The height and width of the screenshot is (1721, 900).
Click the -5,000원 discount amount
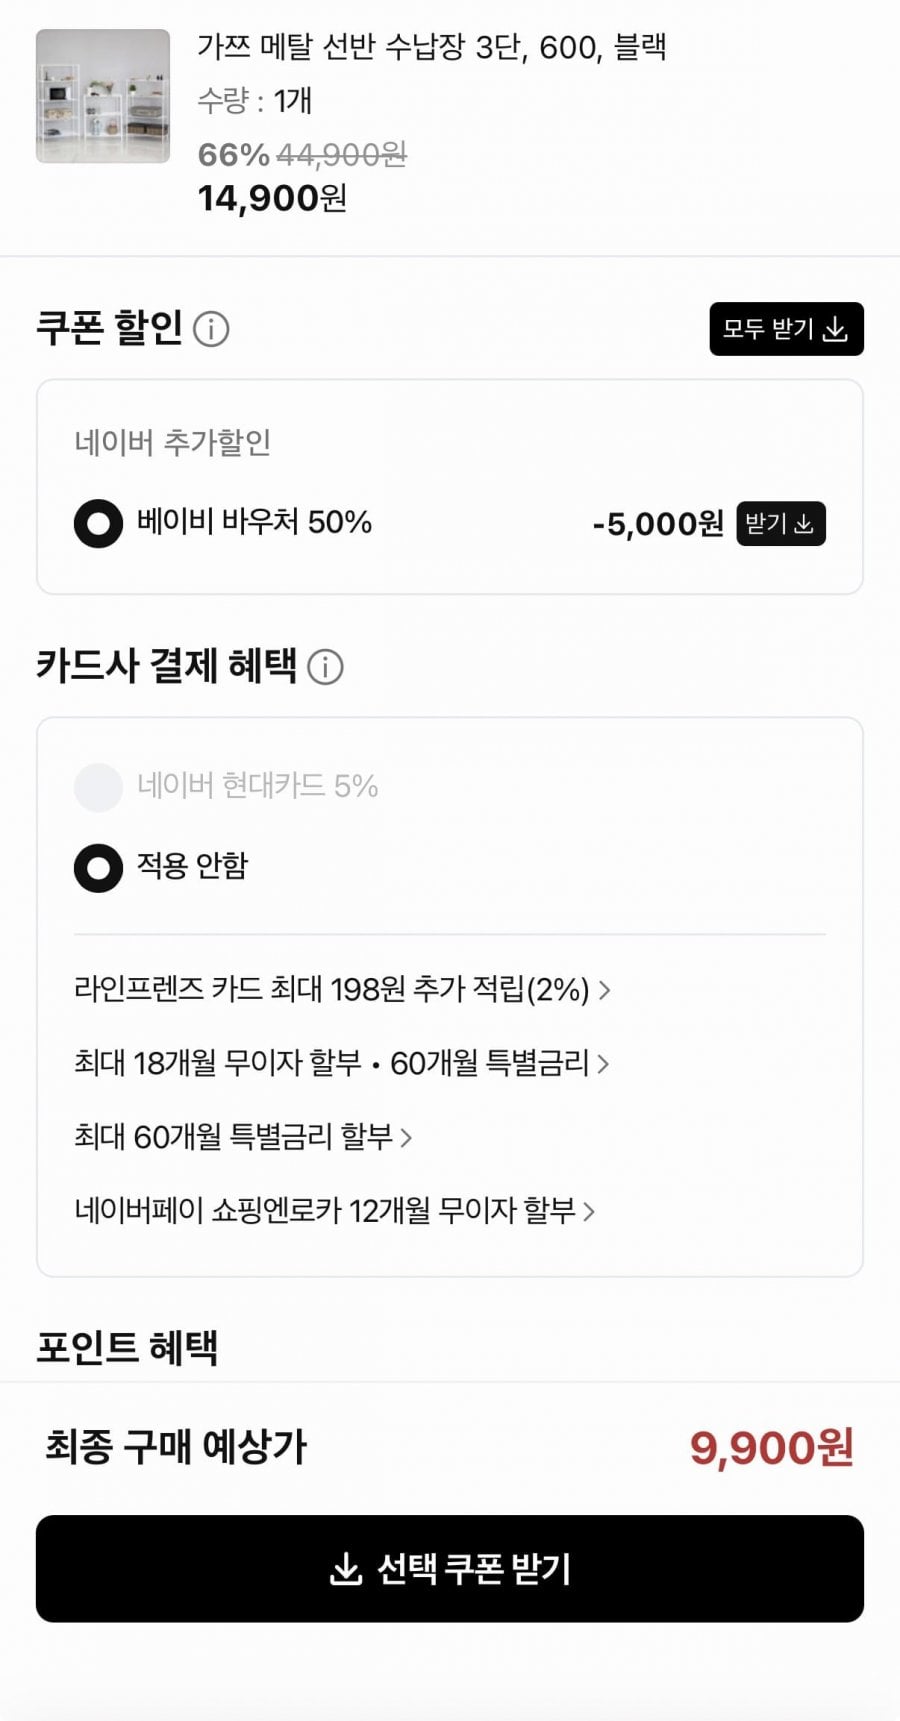(x=657, y=523)
